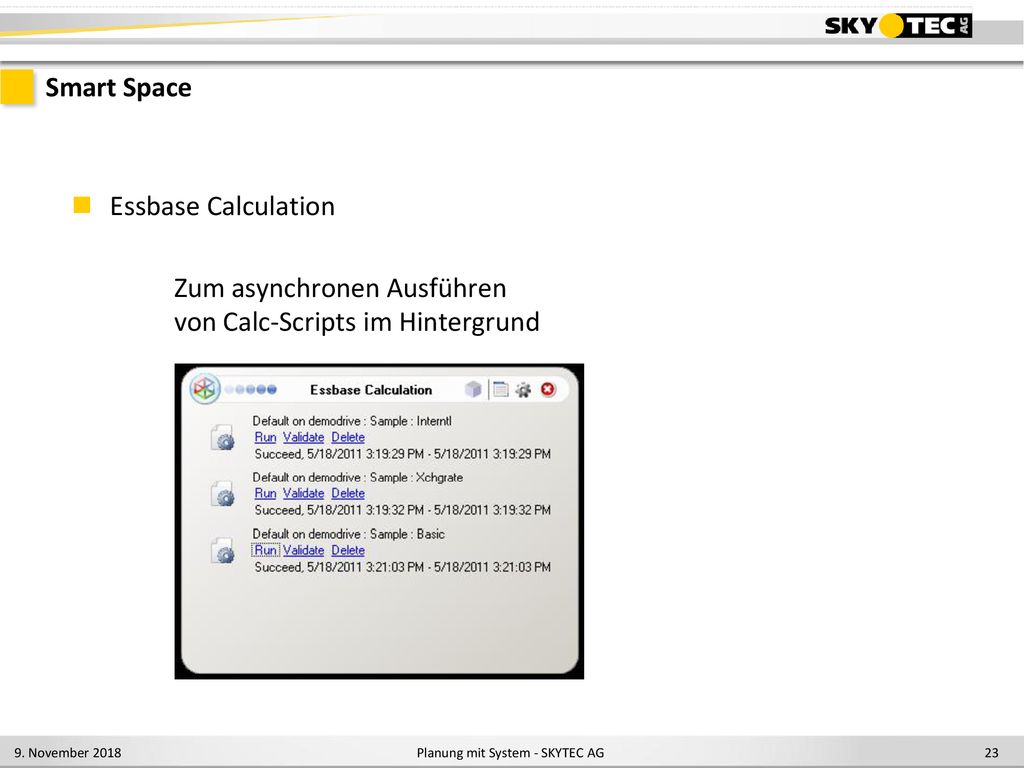The height and width of the screenshot is (768, 1024).
Task: Close the Essbase Calculation widget with the red X
Action: pyautogui.click(x=548, y=389)
